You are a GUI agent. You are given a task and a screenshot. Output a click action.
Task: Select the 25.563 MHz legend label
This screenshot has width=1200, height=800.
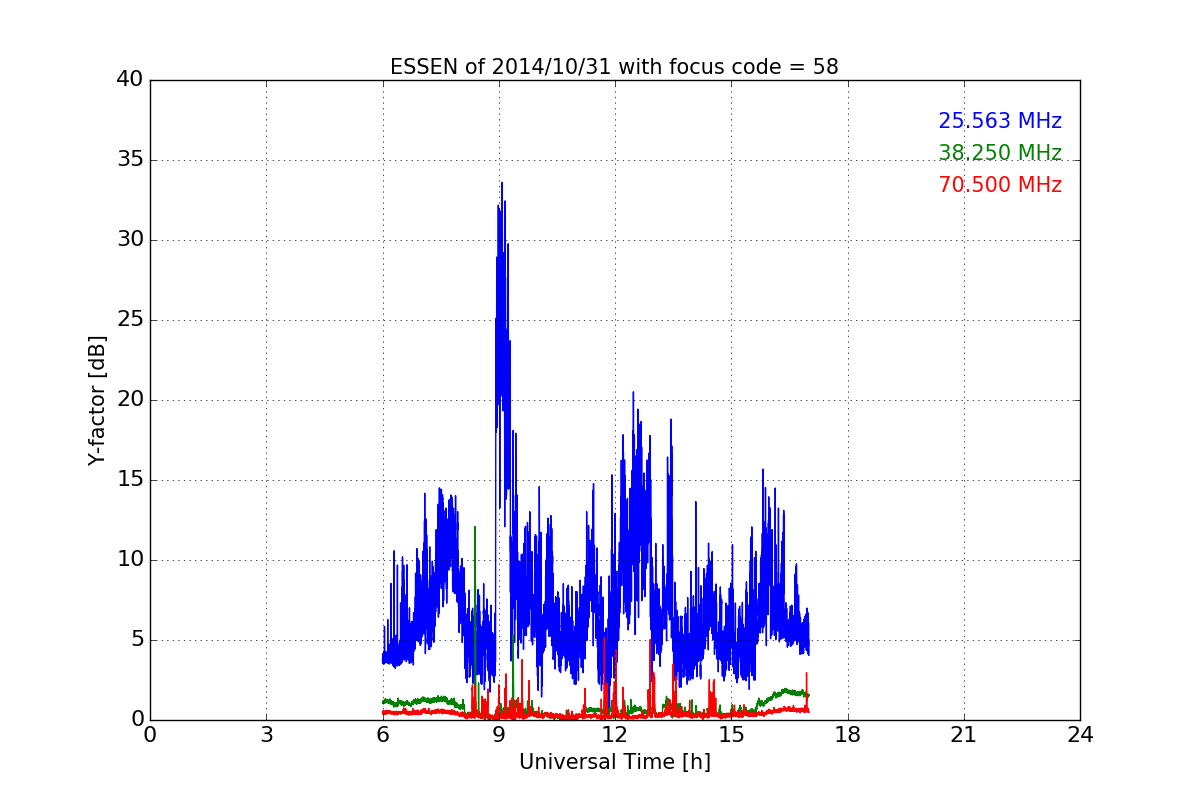click(1000, 121)
